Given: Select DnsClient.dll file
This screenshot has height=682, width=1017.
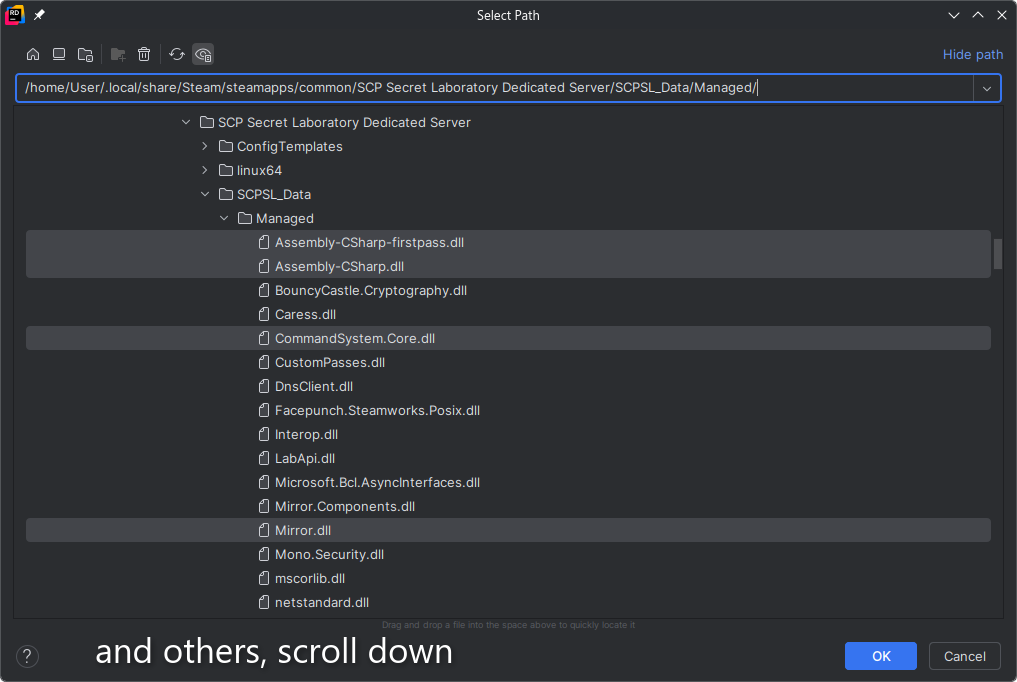Looking at the screenshot, I should 508,386.
